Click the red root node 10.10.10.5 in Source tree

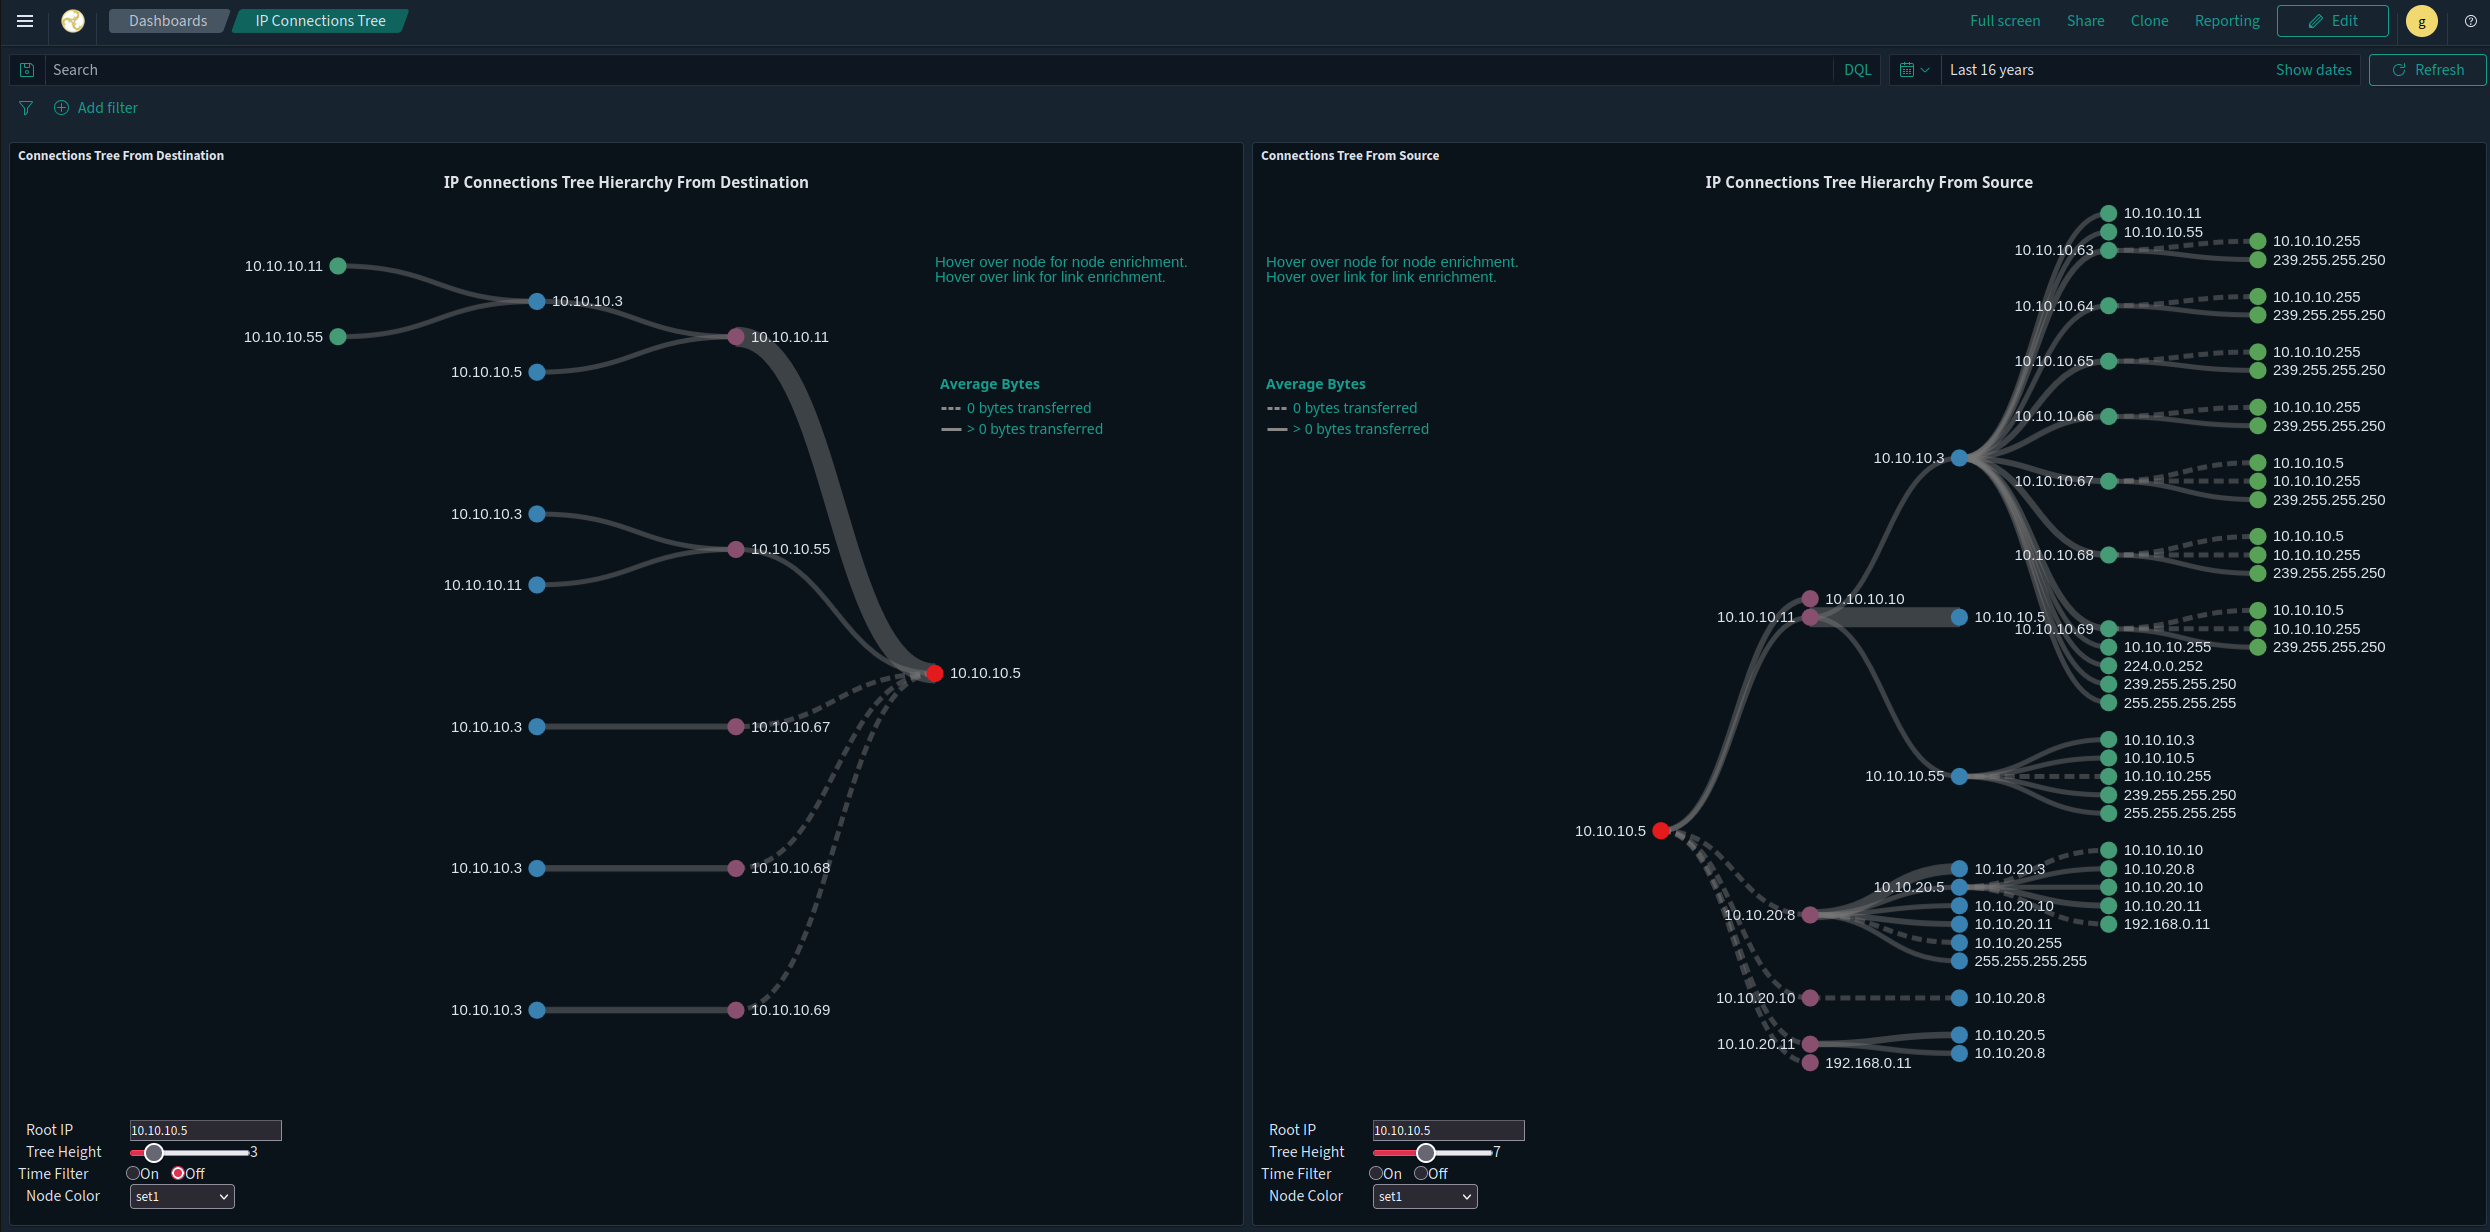coord(1661,831)
